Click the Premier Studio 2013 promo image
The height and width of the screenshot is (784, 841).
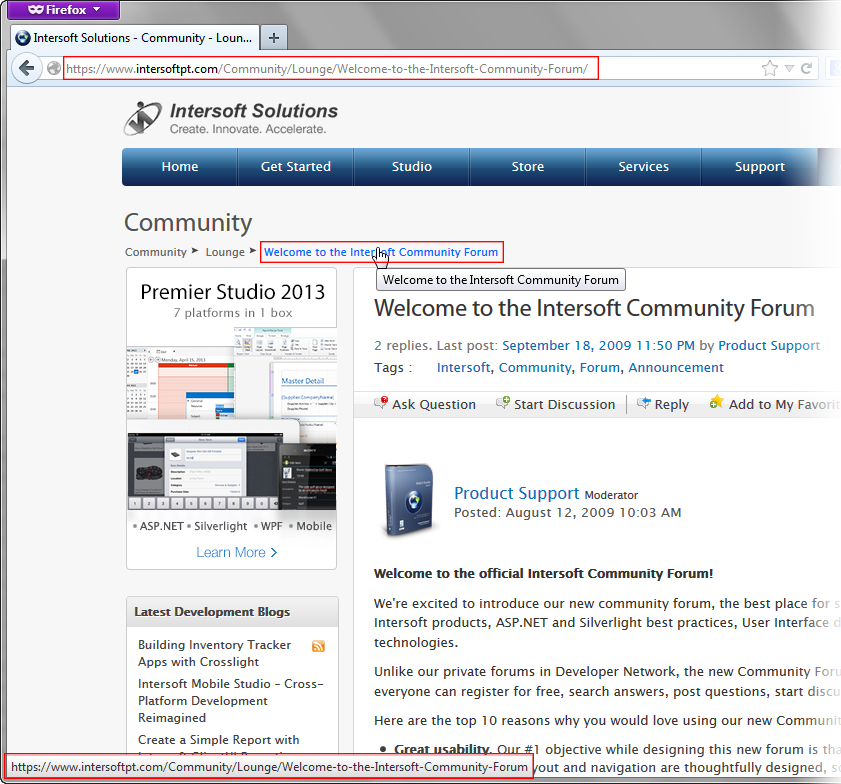click(232, 419)
